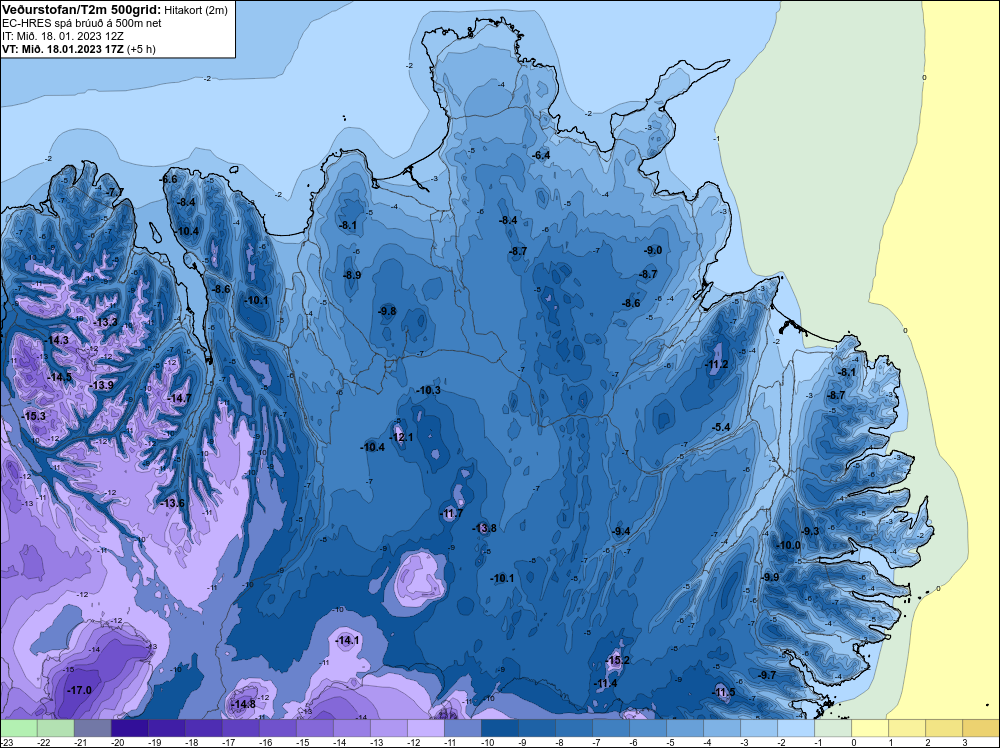1000x748 pixels.
Task: Click the dark purple -20 legend swatch
Action: pyautogui.click(x=129, y=728)
